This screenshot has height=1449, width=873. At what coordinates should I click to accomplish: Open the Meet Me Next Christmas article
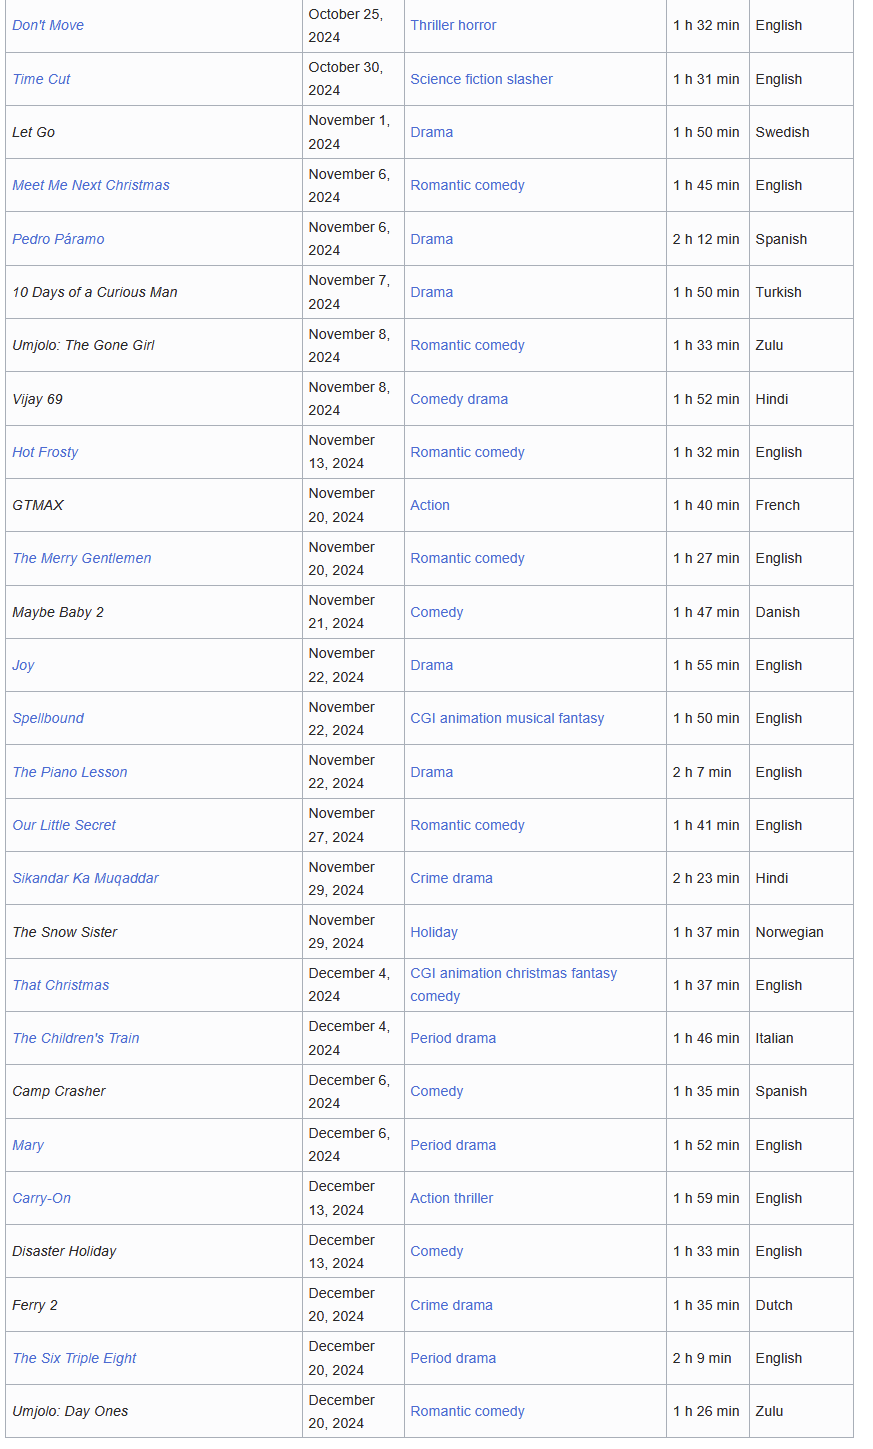coord(91,185)
